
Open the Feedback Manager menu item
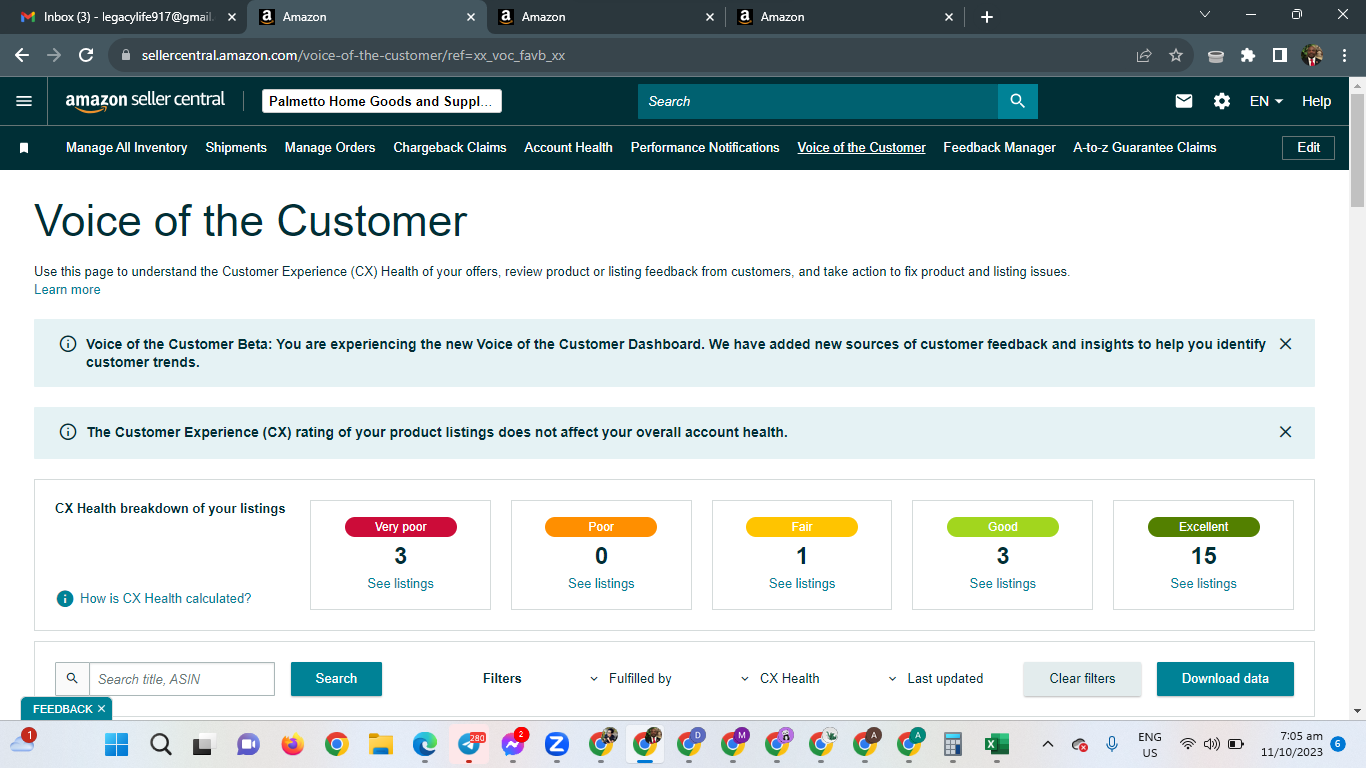click(x=999, y=147)
